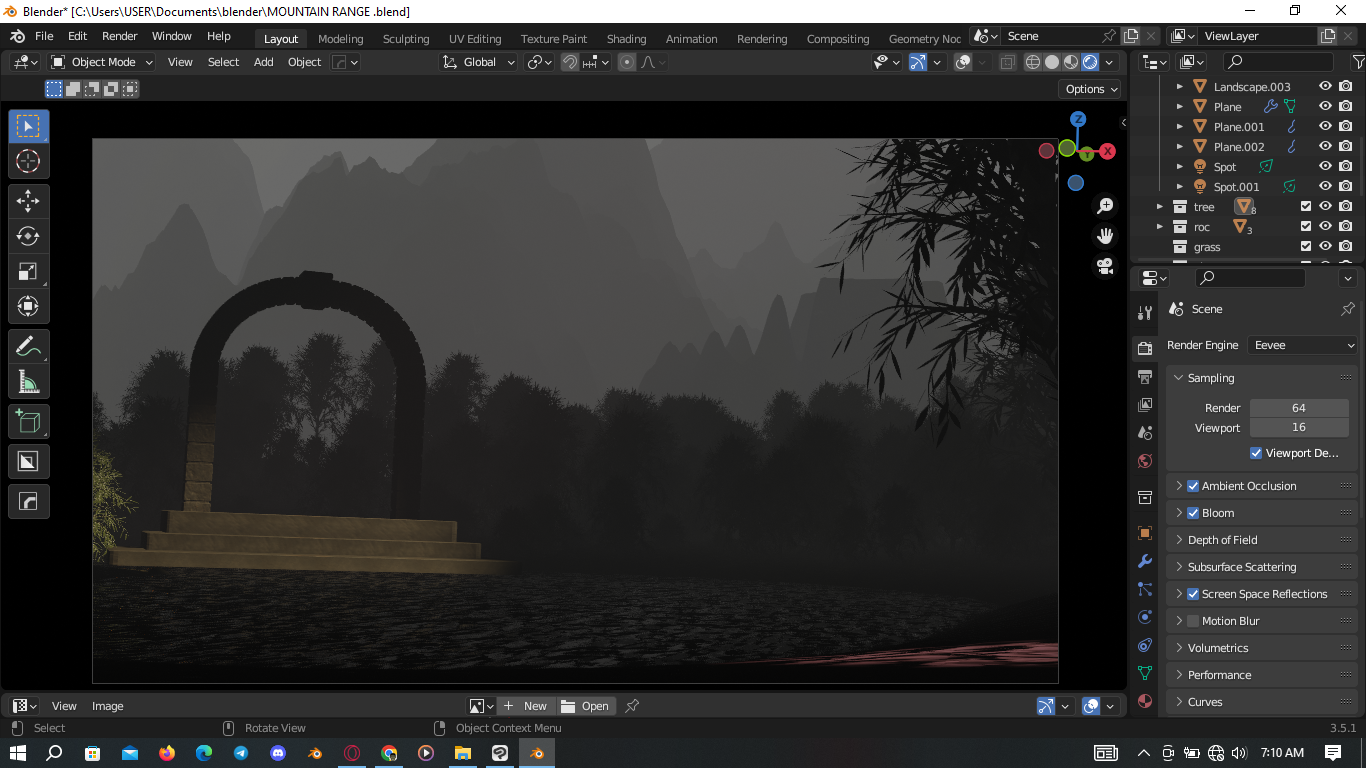Open the World properties tab
This screenshot has width=1366, height=768.
point(1145,461)
